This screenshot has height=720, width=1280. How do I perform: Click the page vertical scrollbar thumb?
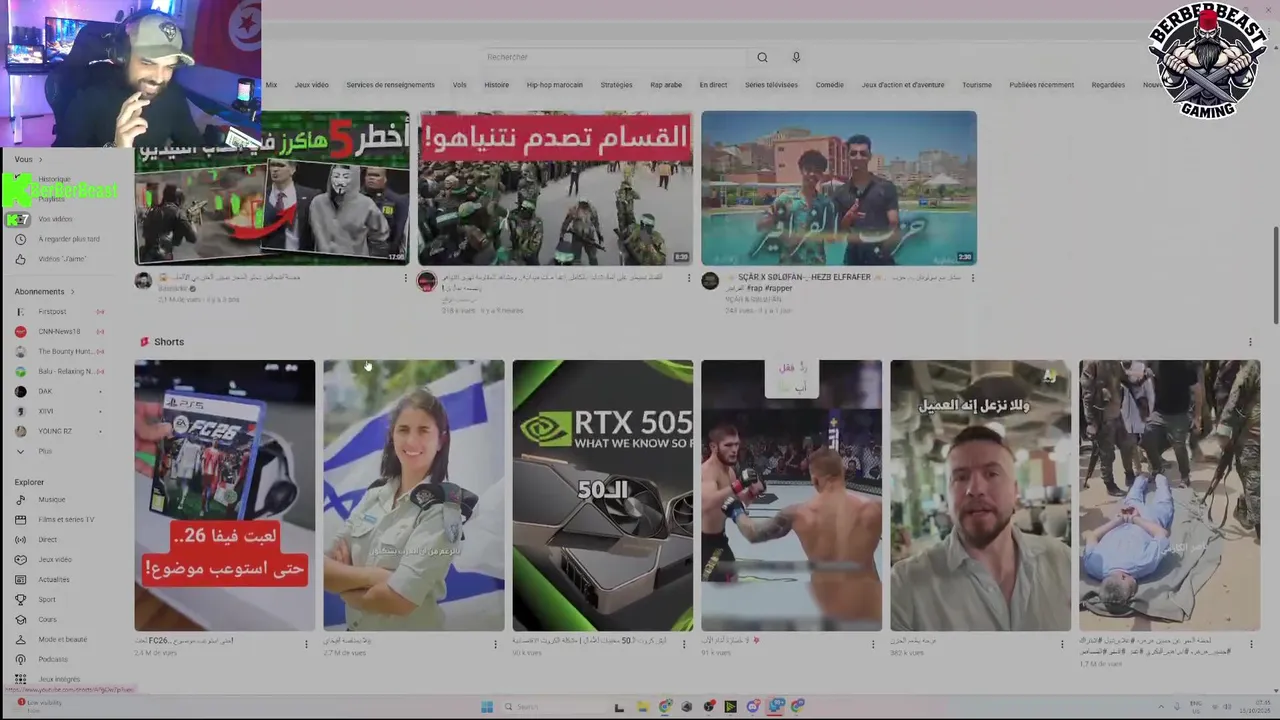(1275, 274)
